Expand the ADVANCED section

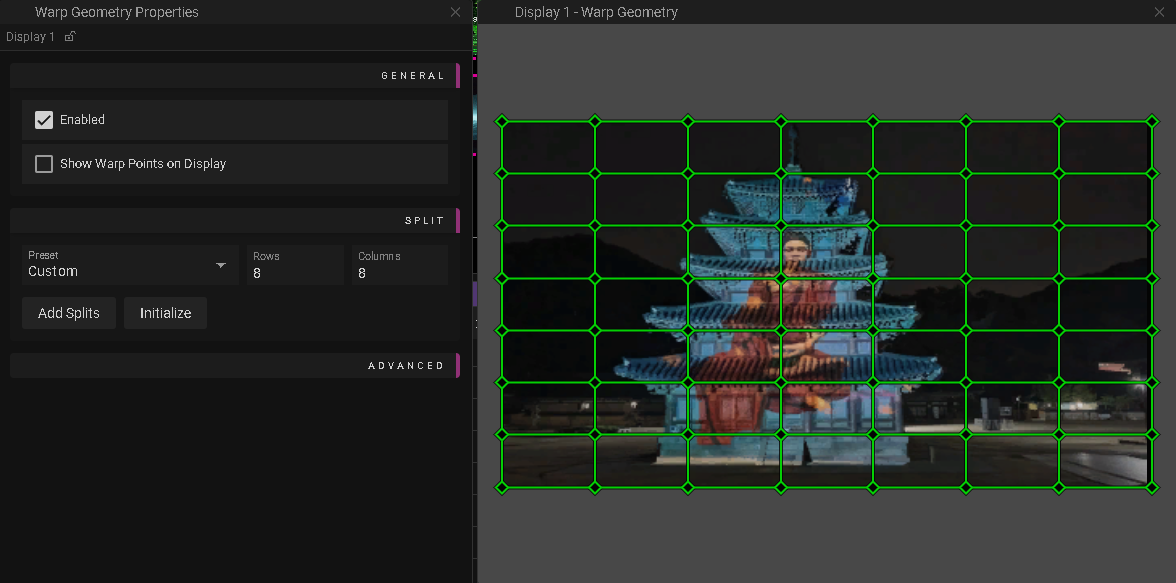(235, 365)
